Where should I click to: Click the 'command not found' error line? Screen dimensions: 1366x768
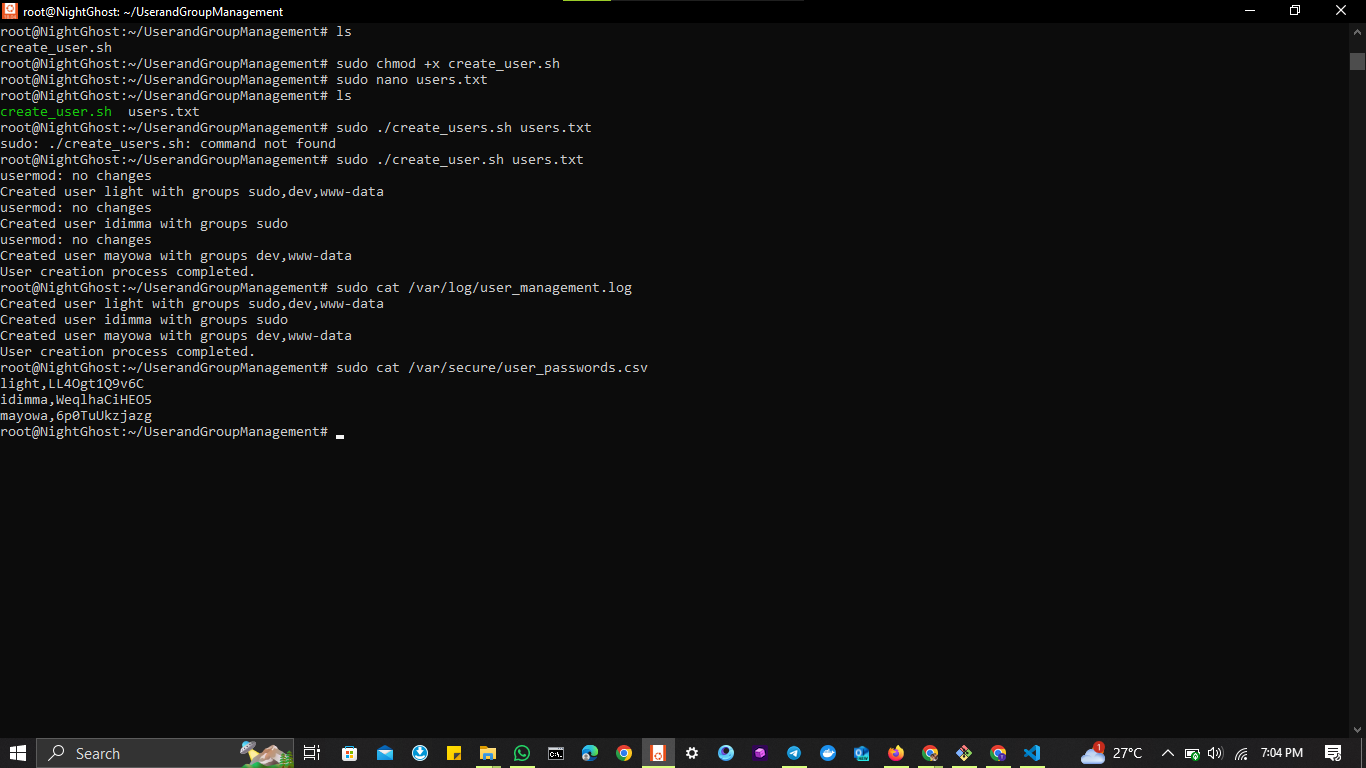tap(168, 144)
